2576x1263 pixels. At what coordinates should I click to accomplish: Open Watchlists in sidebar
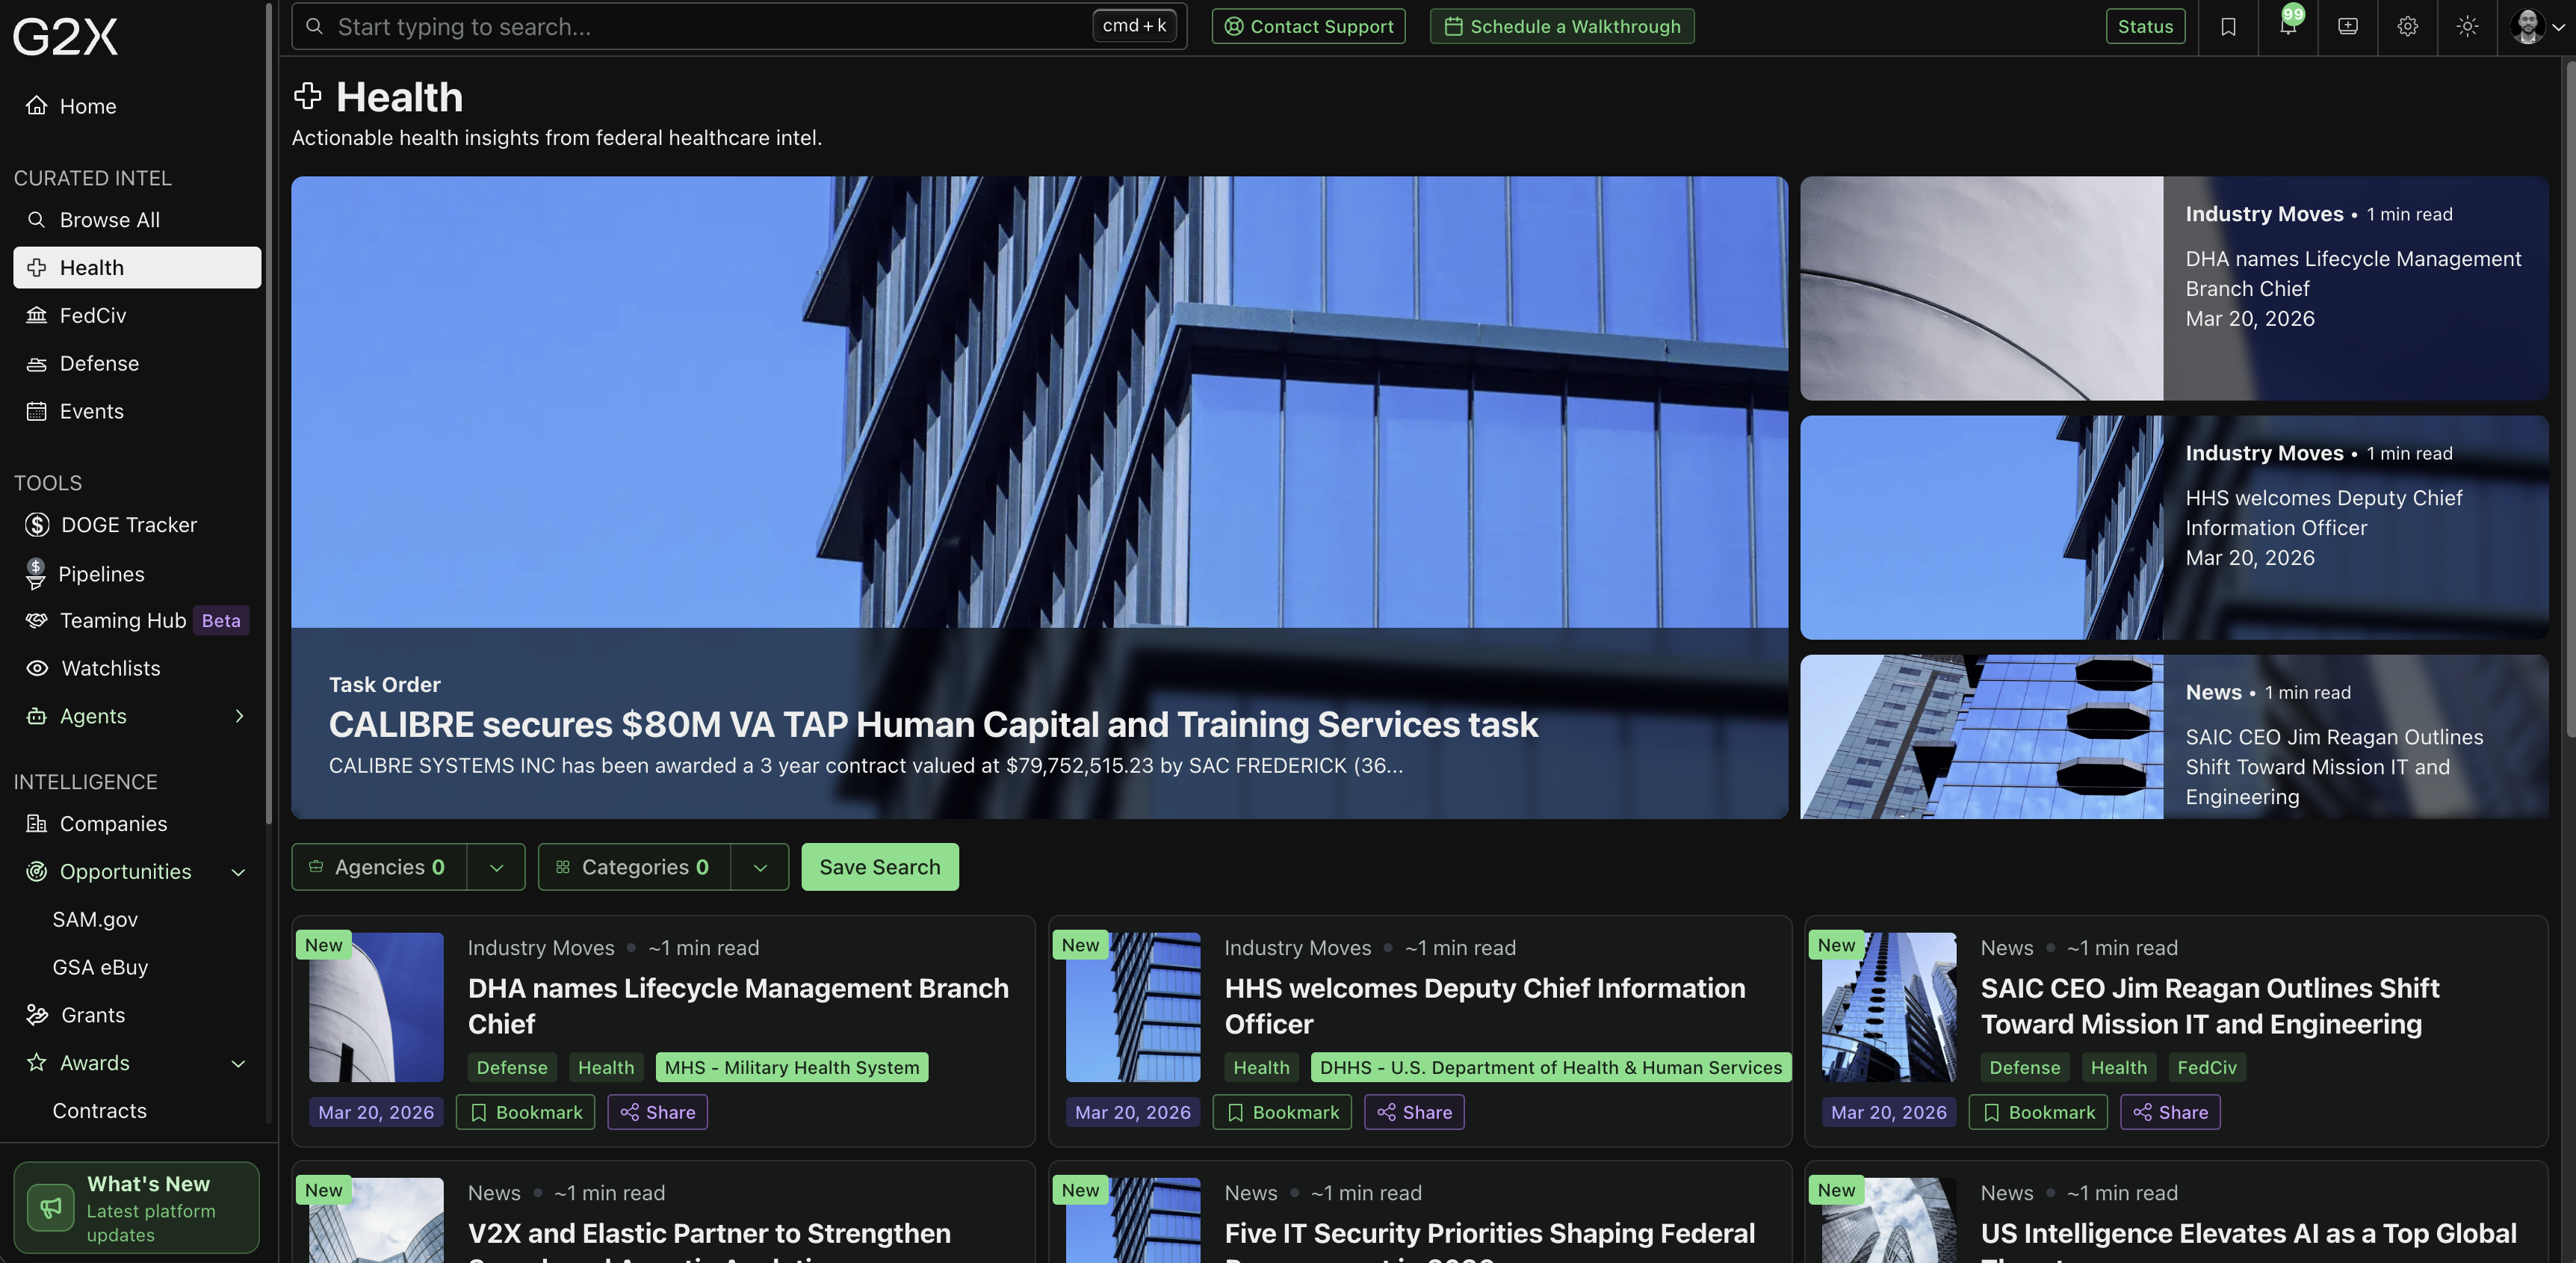(137, 669)
